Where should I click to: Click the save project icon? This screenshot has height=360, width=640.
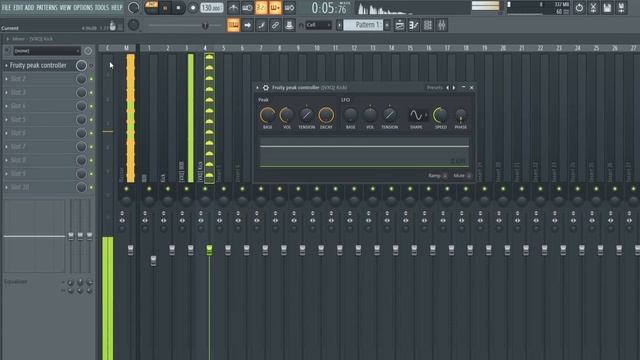607,8
